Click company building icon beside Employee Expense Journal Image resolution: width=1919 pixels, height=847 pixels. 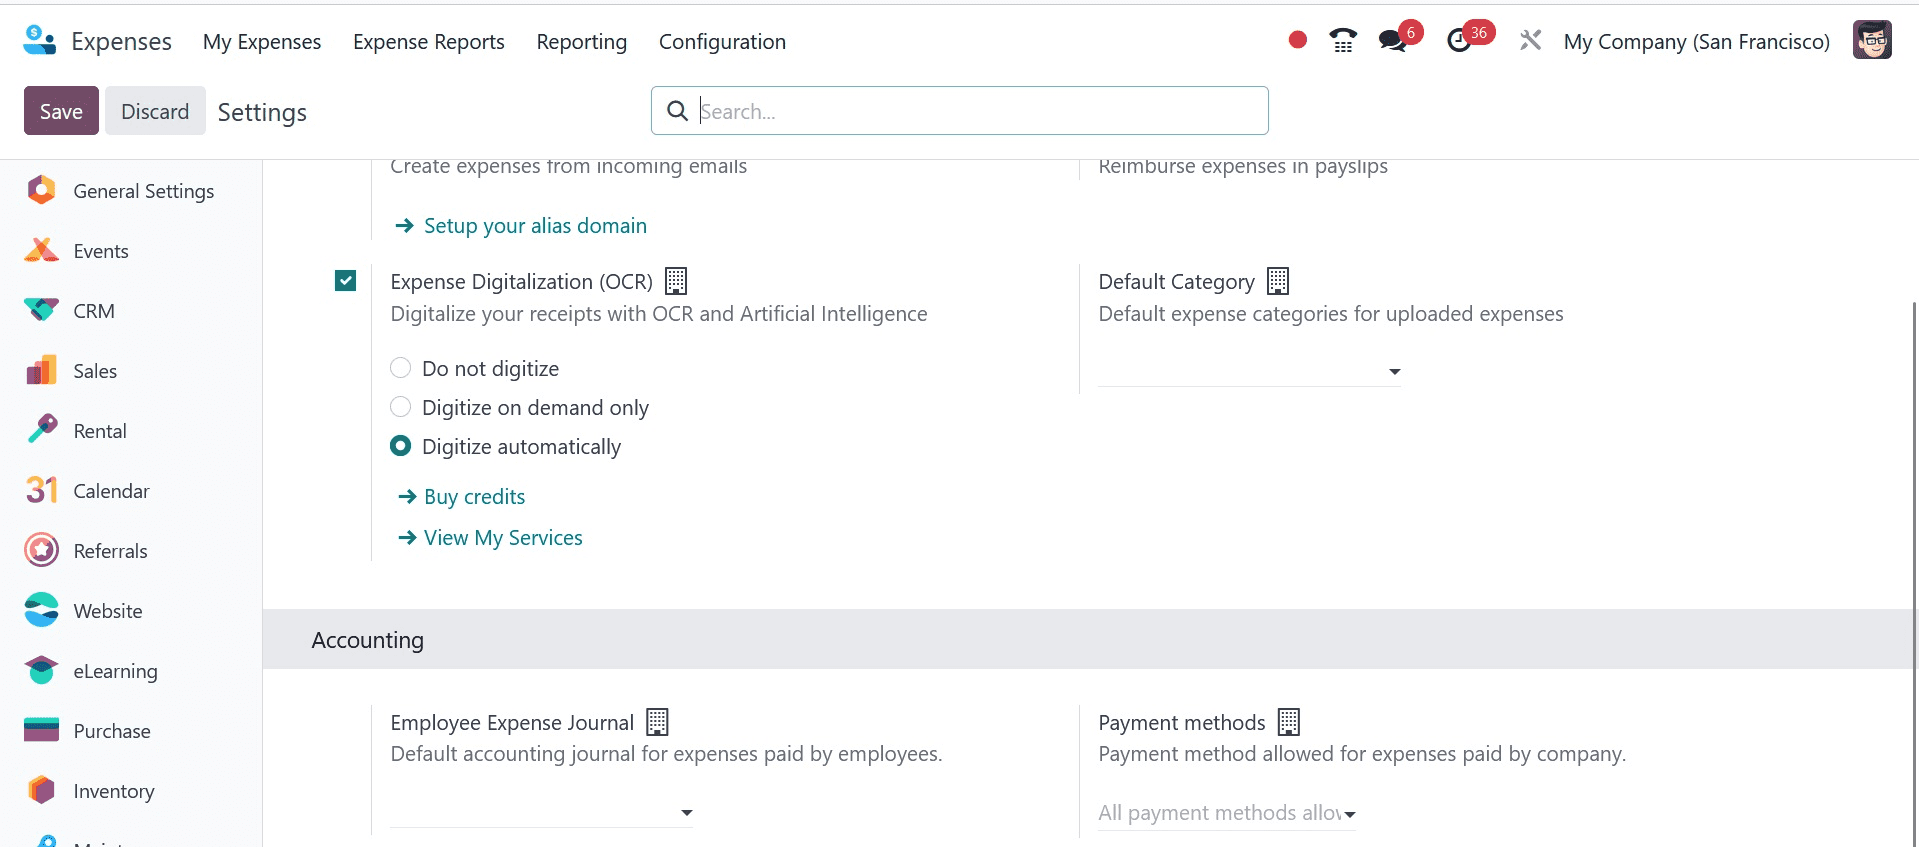657,722
